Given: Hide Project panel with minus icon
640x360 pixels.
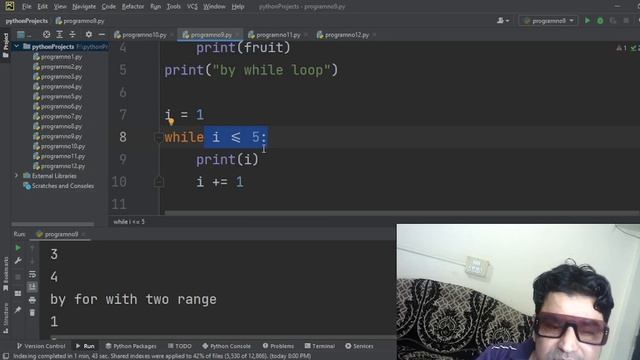Looking at the screenshot, I should pyautogui.click(x=102, y=35).
